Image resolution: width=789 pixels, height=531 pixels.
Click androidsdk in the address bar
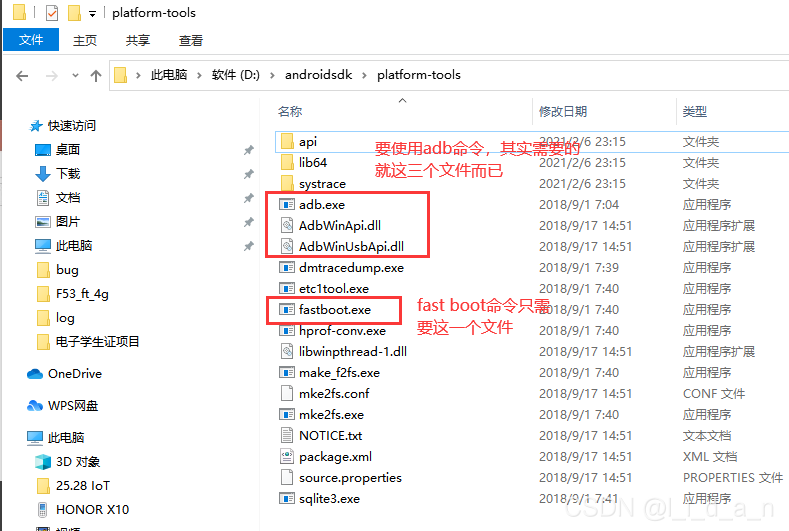pyautogui.click(x=319, y=75)
